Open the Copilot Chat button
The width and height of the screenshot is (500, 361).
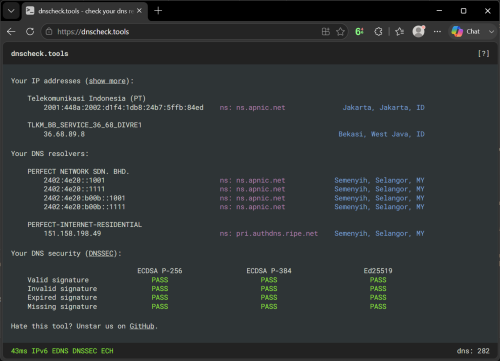[466, 32]
